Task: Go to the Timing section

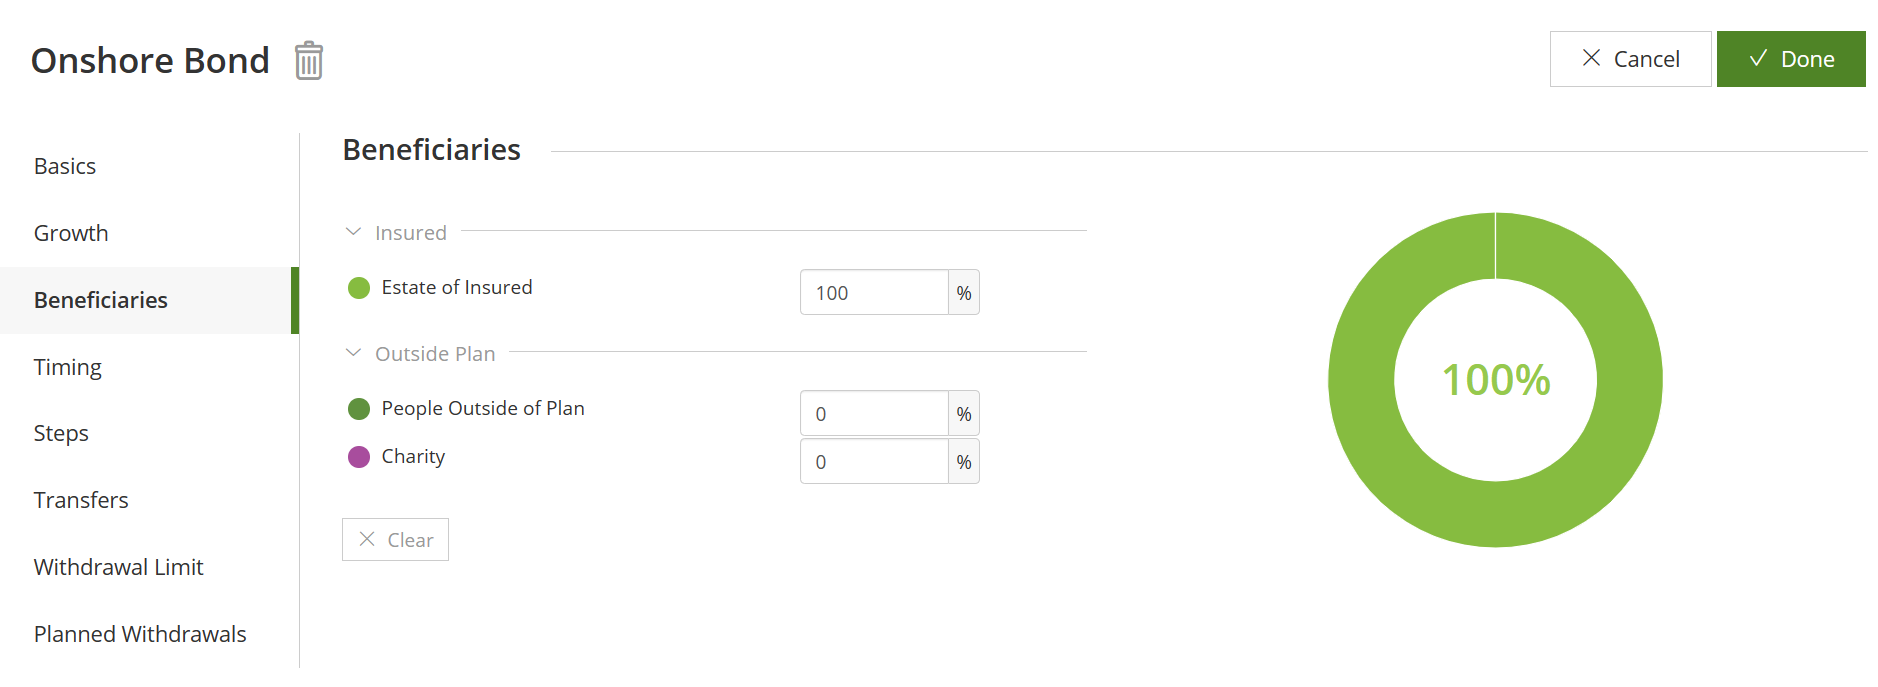Action: pyautogui.click(x=68, y=367)
